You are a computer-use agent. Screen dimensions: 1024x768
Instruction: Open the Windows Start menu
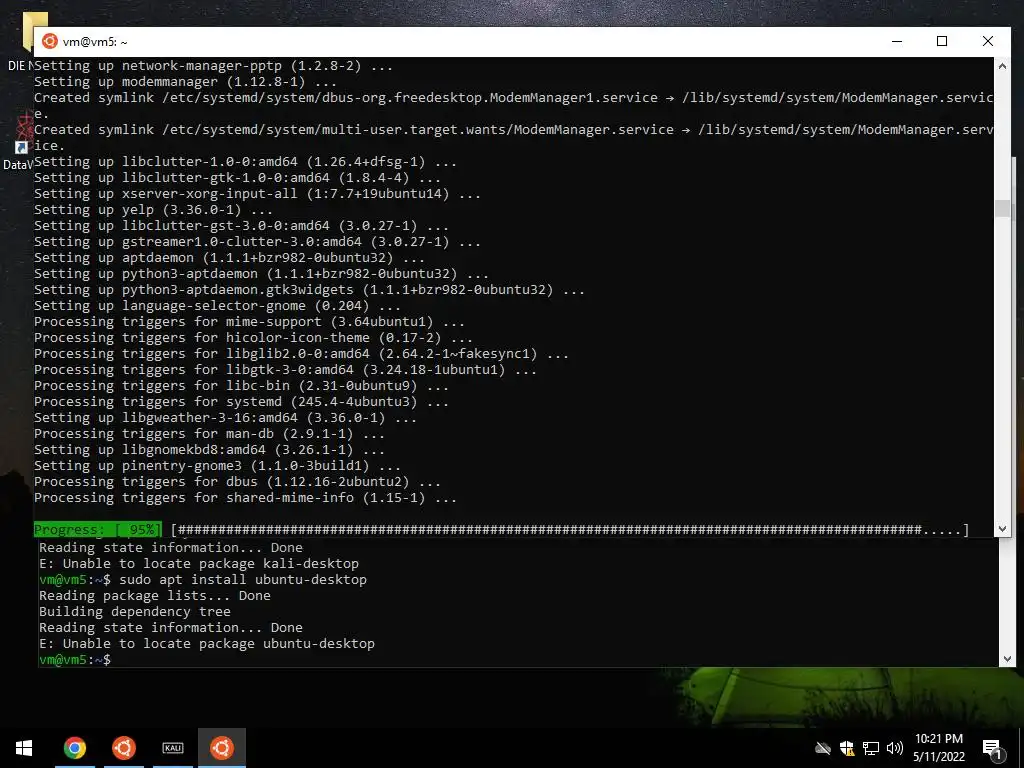24,748
